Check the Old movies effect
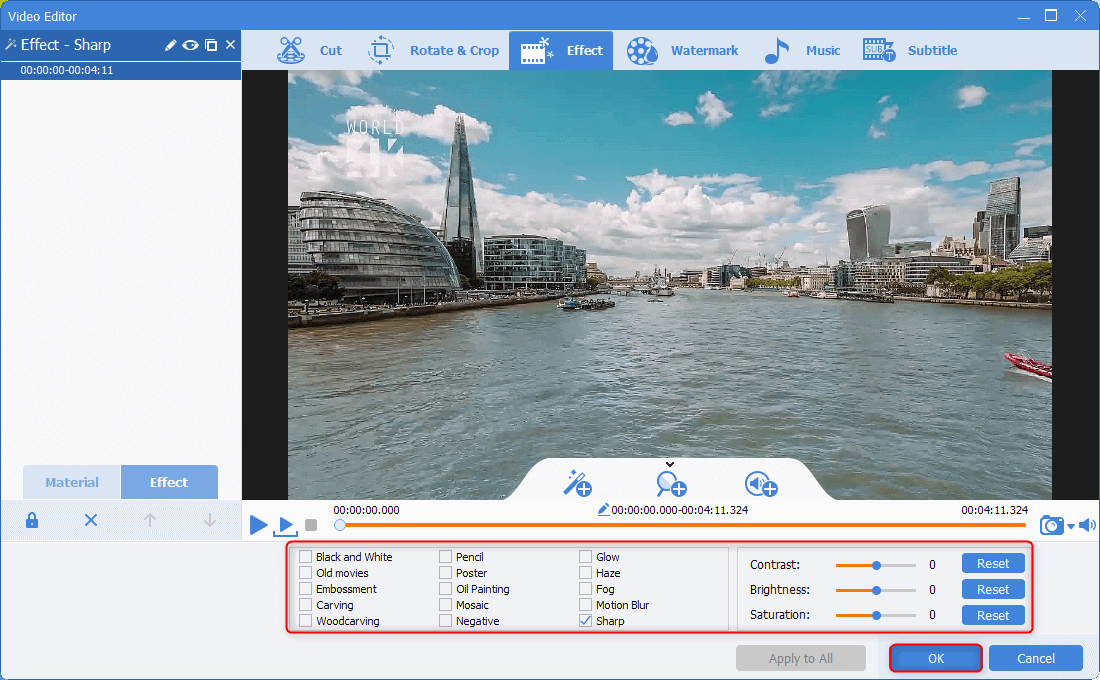1100x680 pixels. coord(306,573)
